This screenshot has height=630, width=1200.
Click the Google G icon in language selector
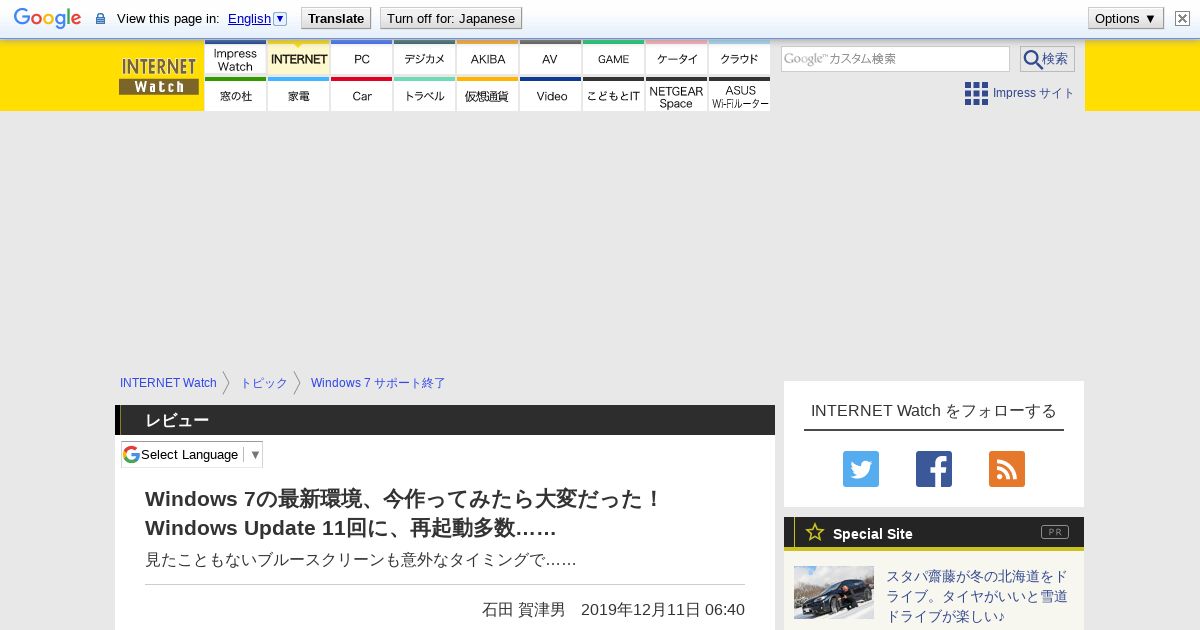point(131,454)
